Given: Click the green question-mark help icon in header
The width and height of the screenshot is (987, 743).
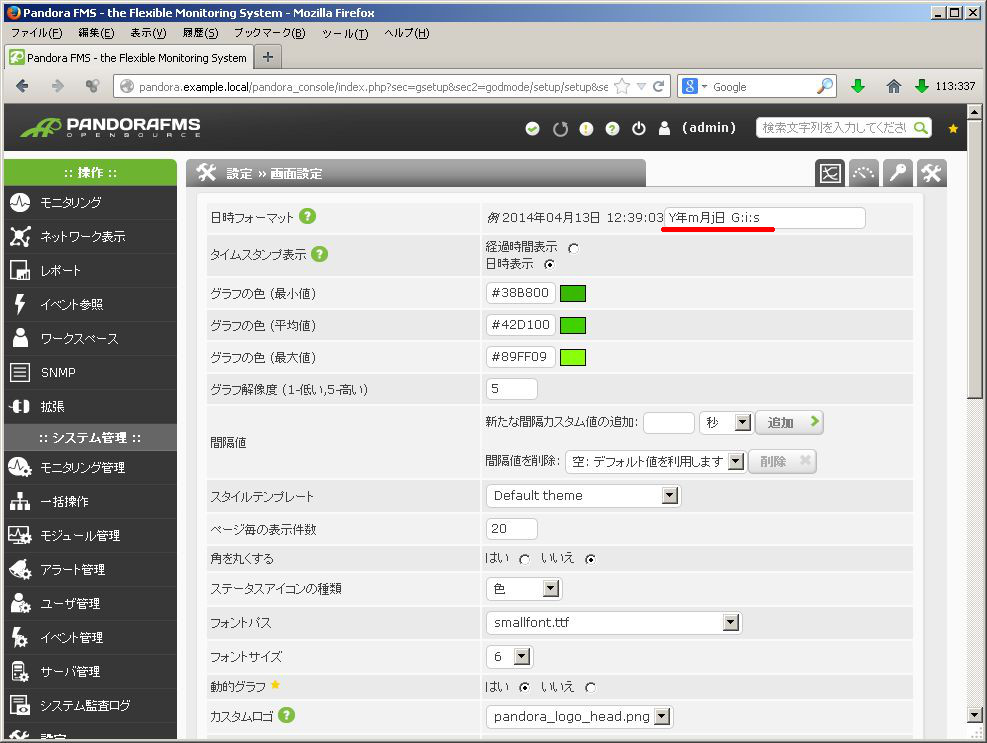Looking at the screenshot, I should [612, 128].
